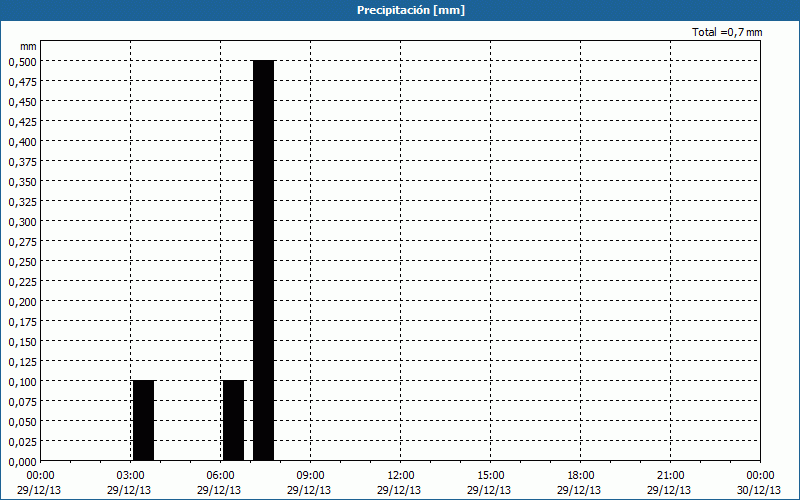Click the 21:00 29/12/13 time label
The image size is (800, 500).
[x=669, y=483]
